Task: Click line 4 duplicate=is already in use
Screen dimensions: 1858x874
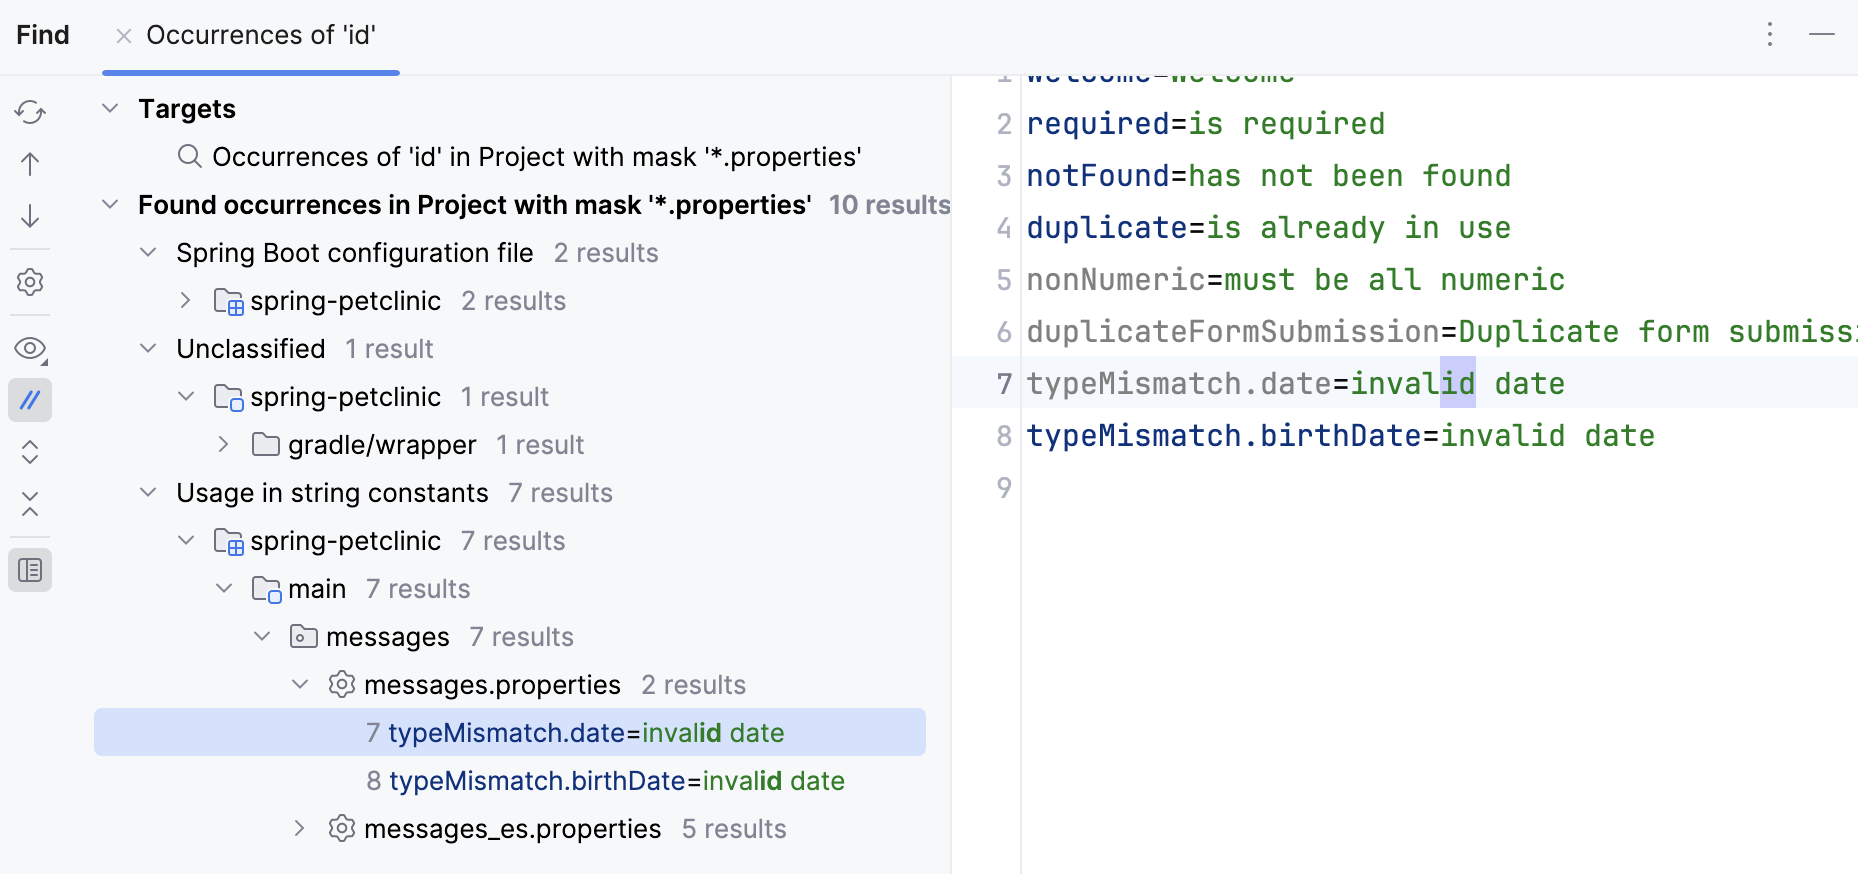Action: tap(1268, 228)
